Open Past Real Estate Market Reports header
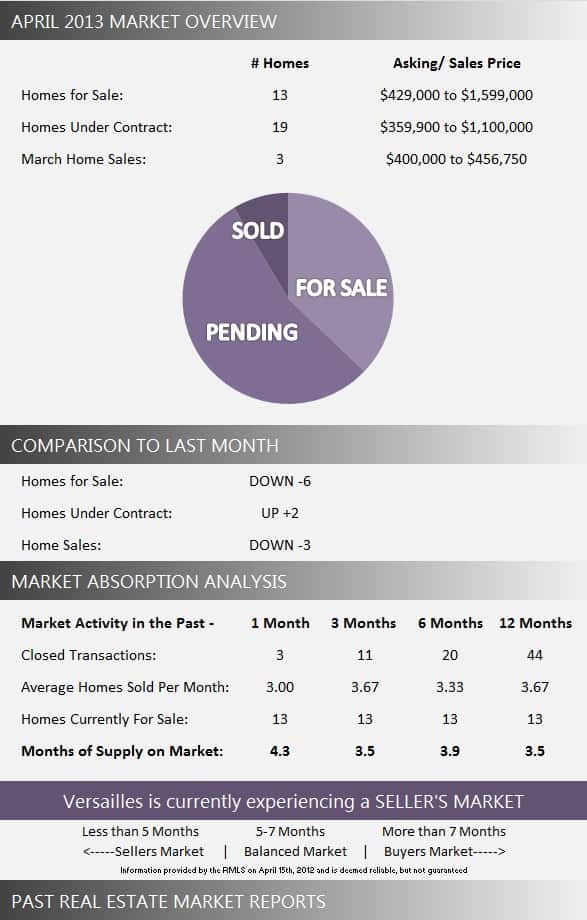 (x=294, y=901)
